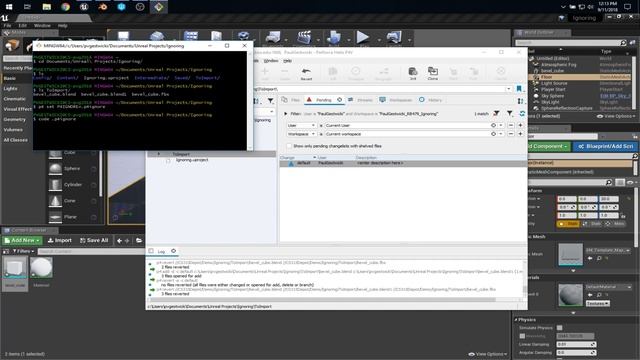Image resolution: width=640 pixels, height=360 pixels.
Task: Click the Launch icon in the Unreal toolbar
Action: [394, 37]
